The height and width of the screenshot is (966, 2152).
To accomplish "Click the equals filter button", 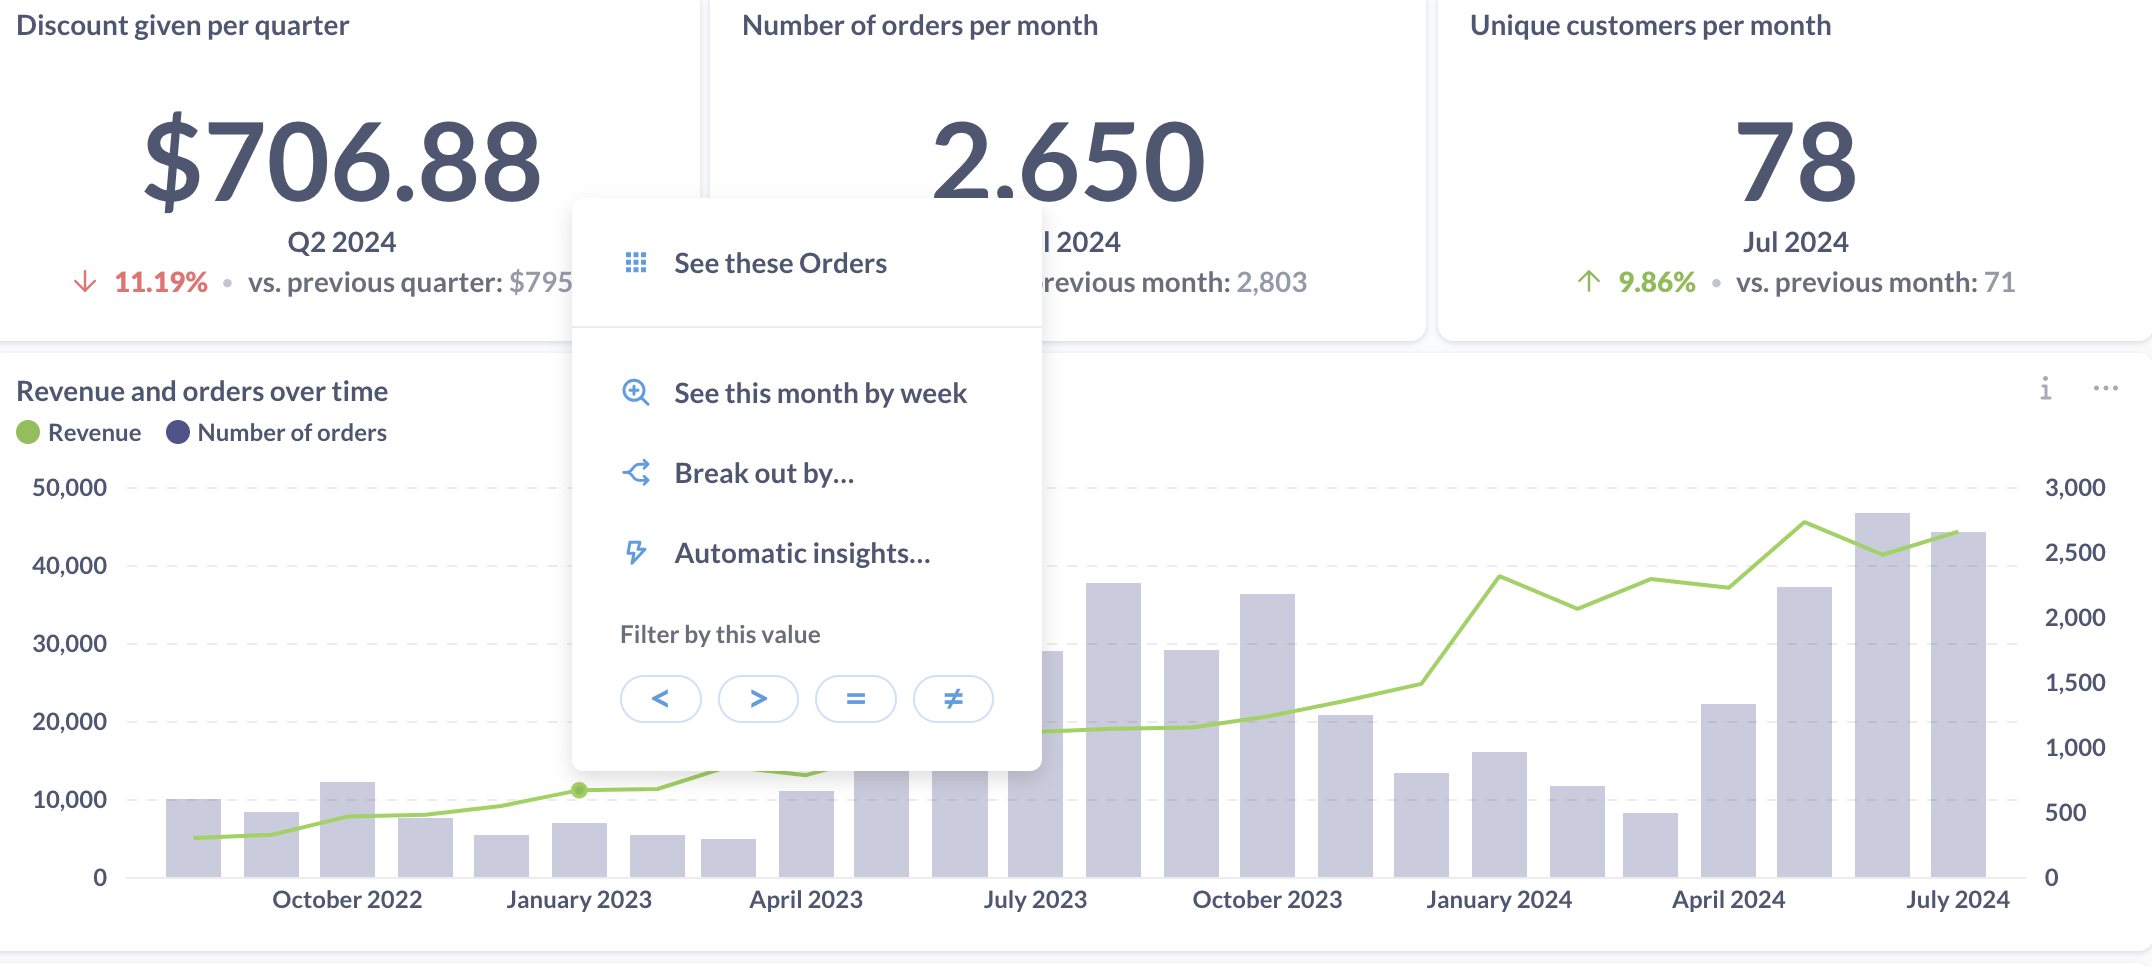I will [855, 698].
